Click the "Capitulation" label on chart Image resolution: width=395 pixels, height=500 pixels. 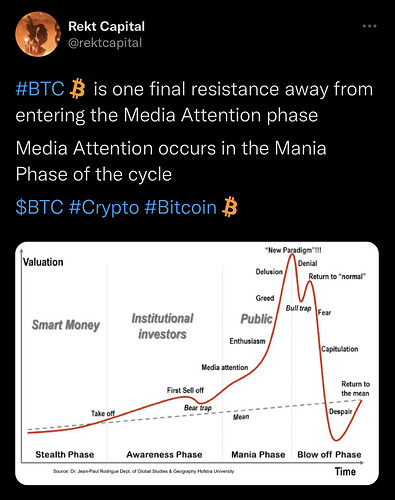point(340,349)
